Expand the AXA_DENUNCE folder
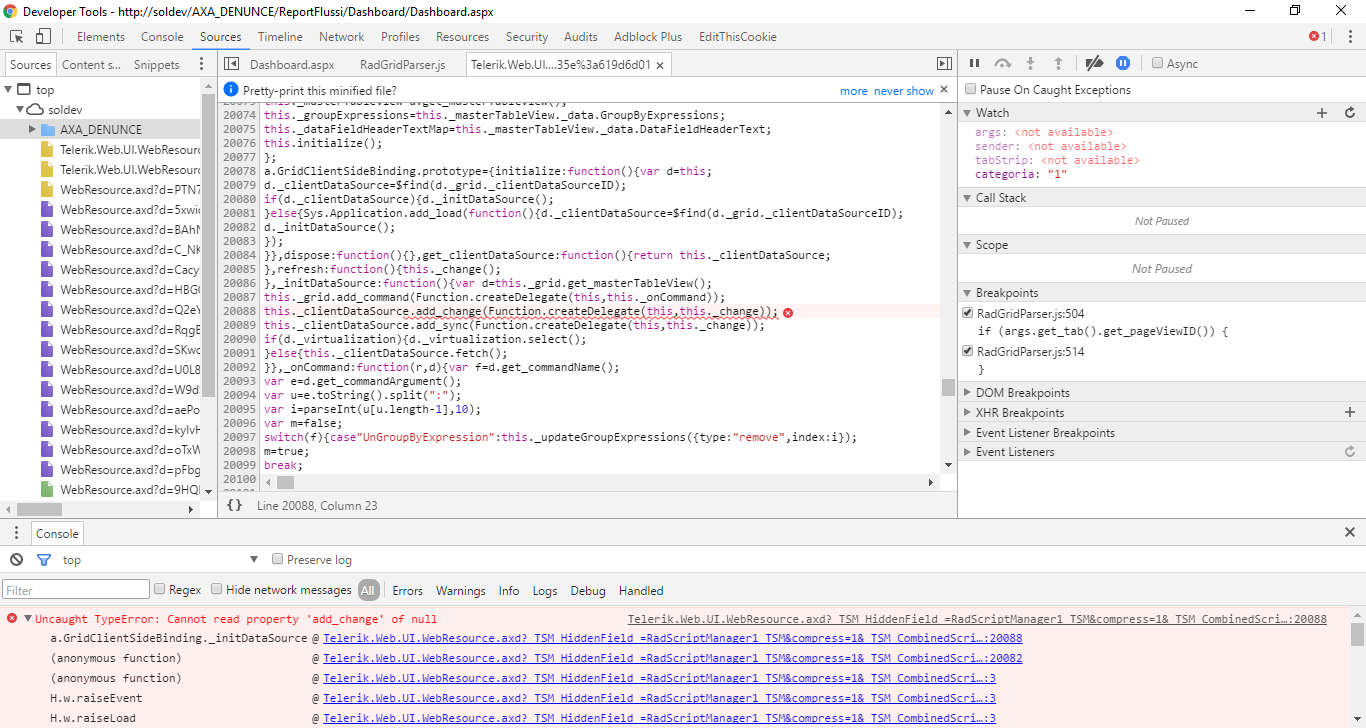This screenshot has height=728, width=1366. (32, 129)
